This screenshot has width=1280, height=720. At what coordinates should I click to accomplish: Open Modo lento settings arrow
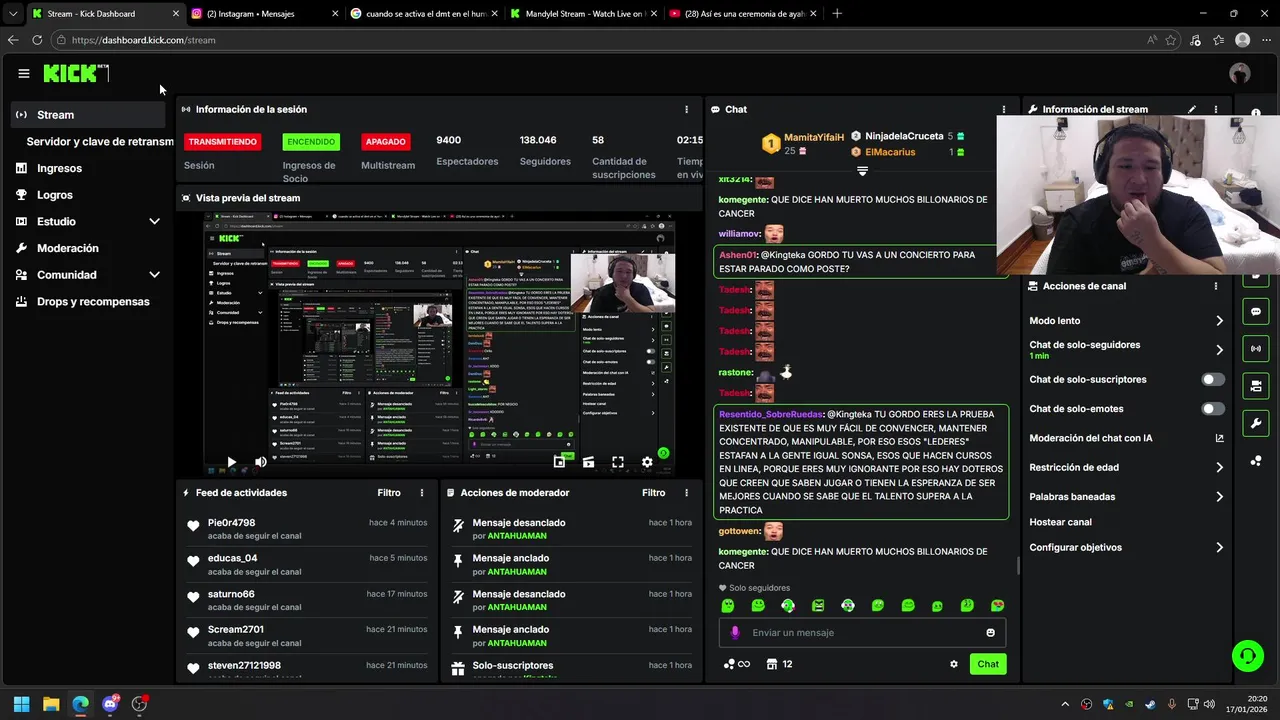pyautogui.click(x=1219, y=321)
